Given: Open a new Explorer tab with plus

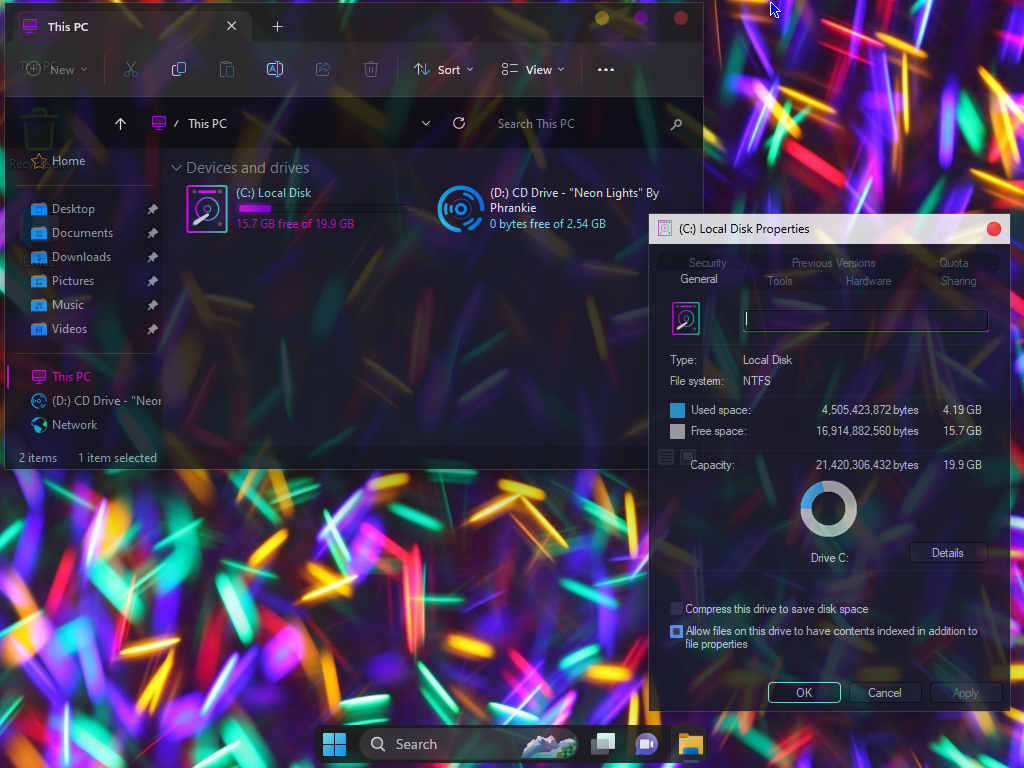Looking at the screenshot, I should [278, 26].
